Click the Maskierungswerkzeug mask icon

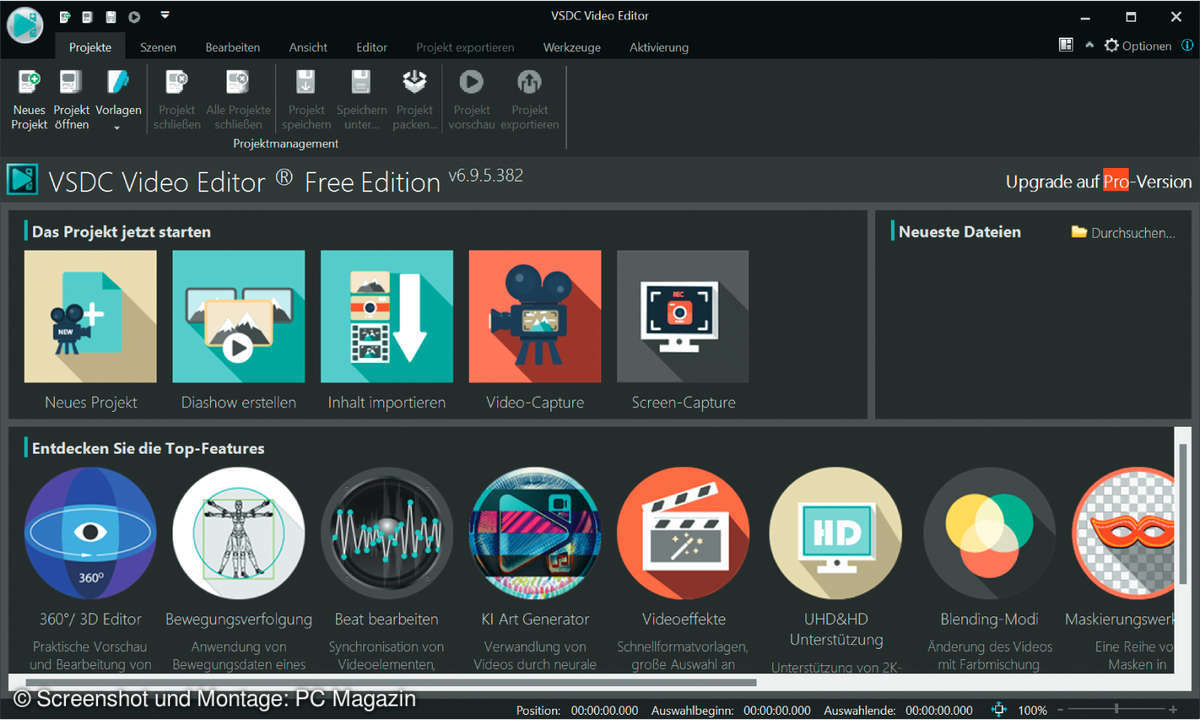1124,533
